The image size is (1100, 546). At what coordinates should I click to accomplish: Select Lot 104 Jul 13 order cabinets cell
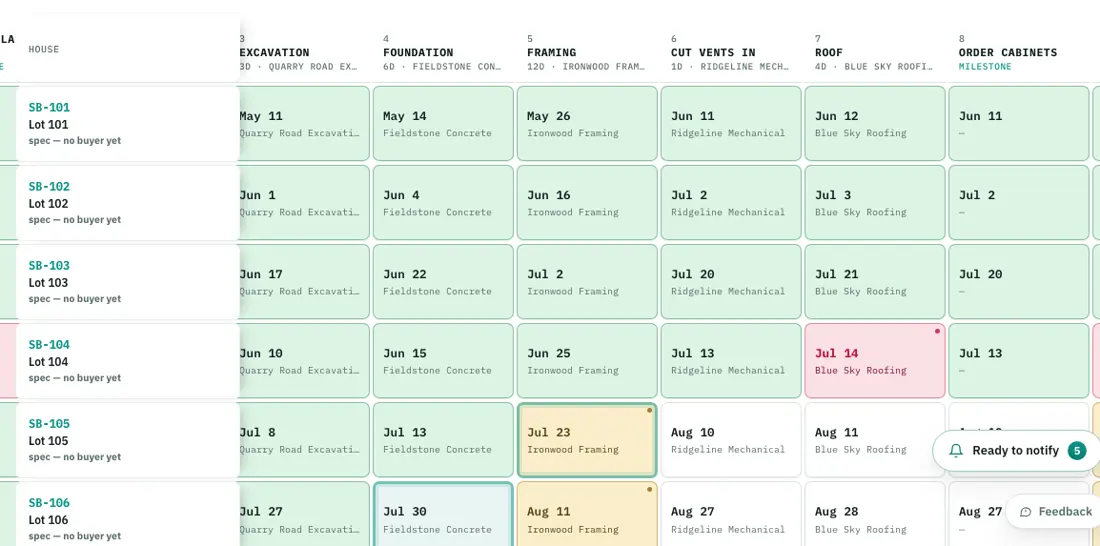click(x=1019, y=361)
